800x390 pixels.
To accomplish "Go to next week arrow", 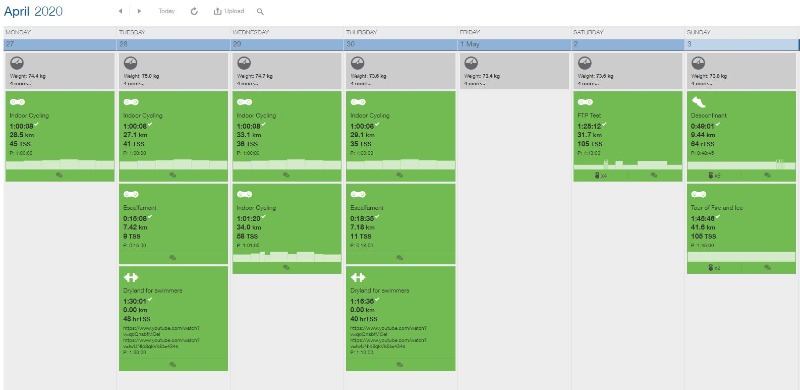I will coord(139,11).
